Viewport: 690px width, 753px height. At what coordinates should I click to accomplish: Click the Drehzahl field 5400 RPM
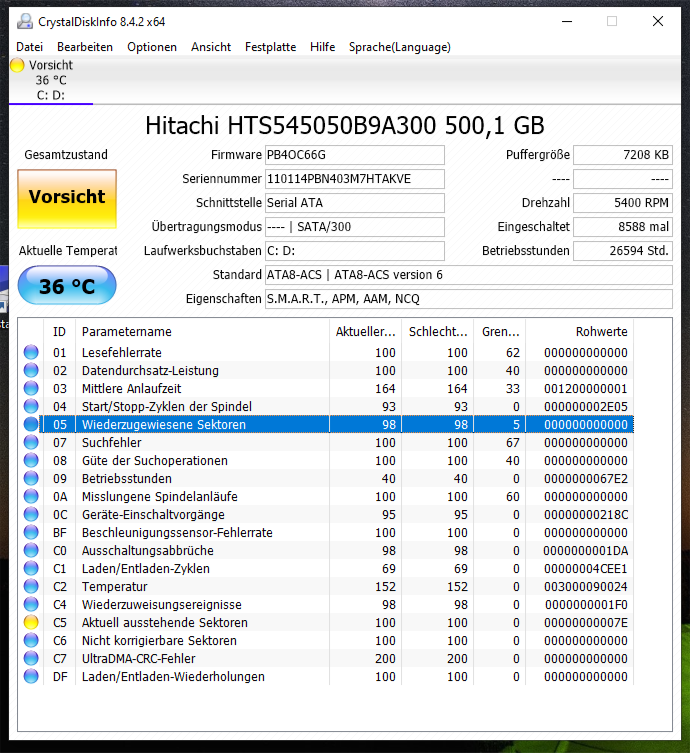(623, 203)
